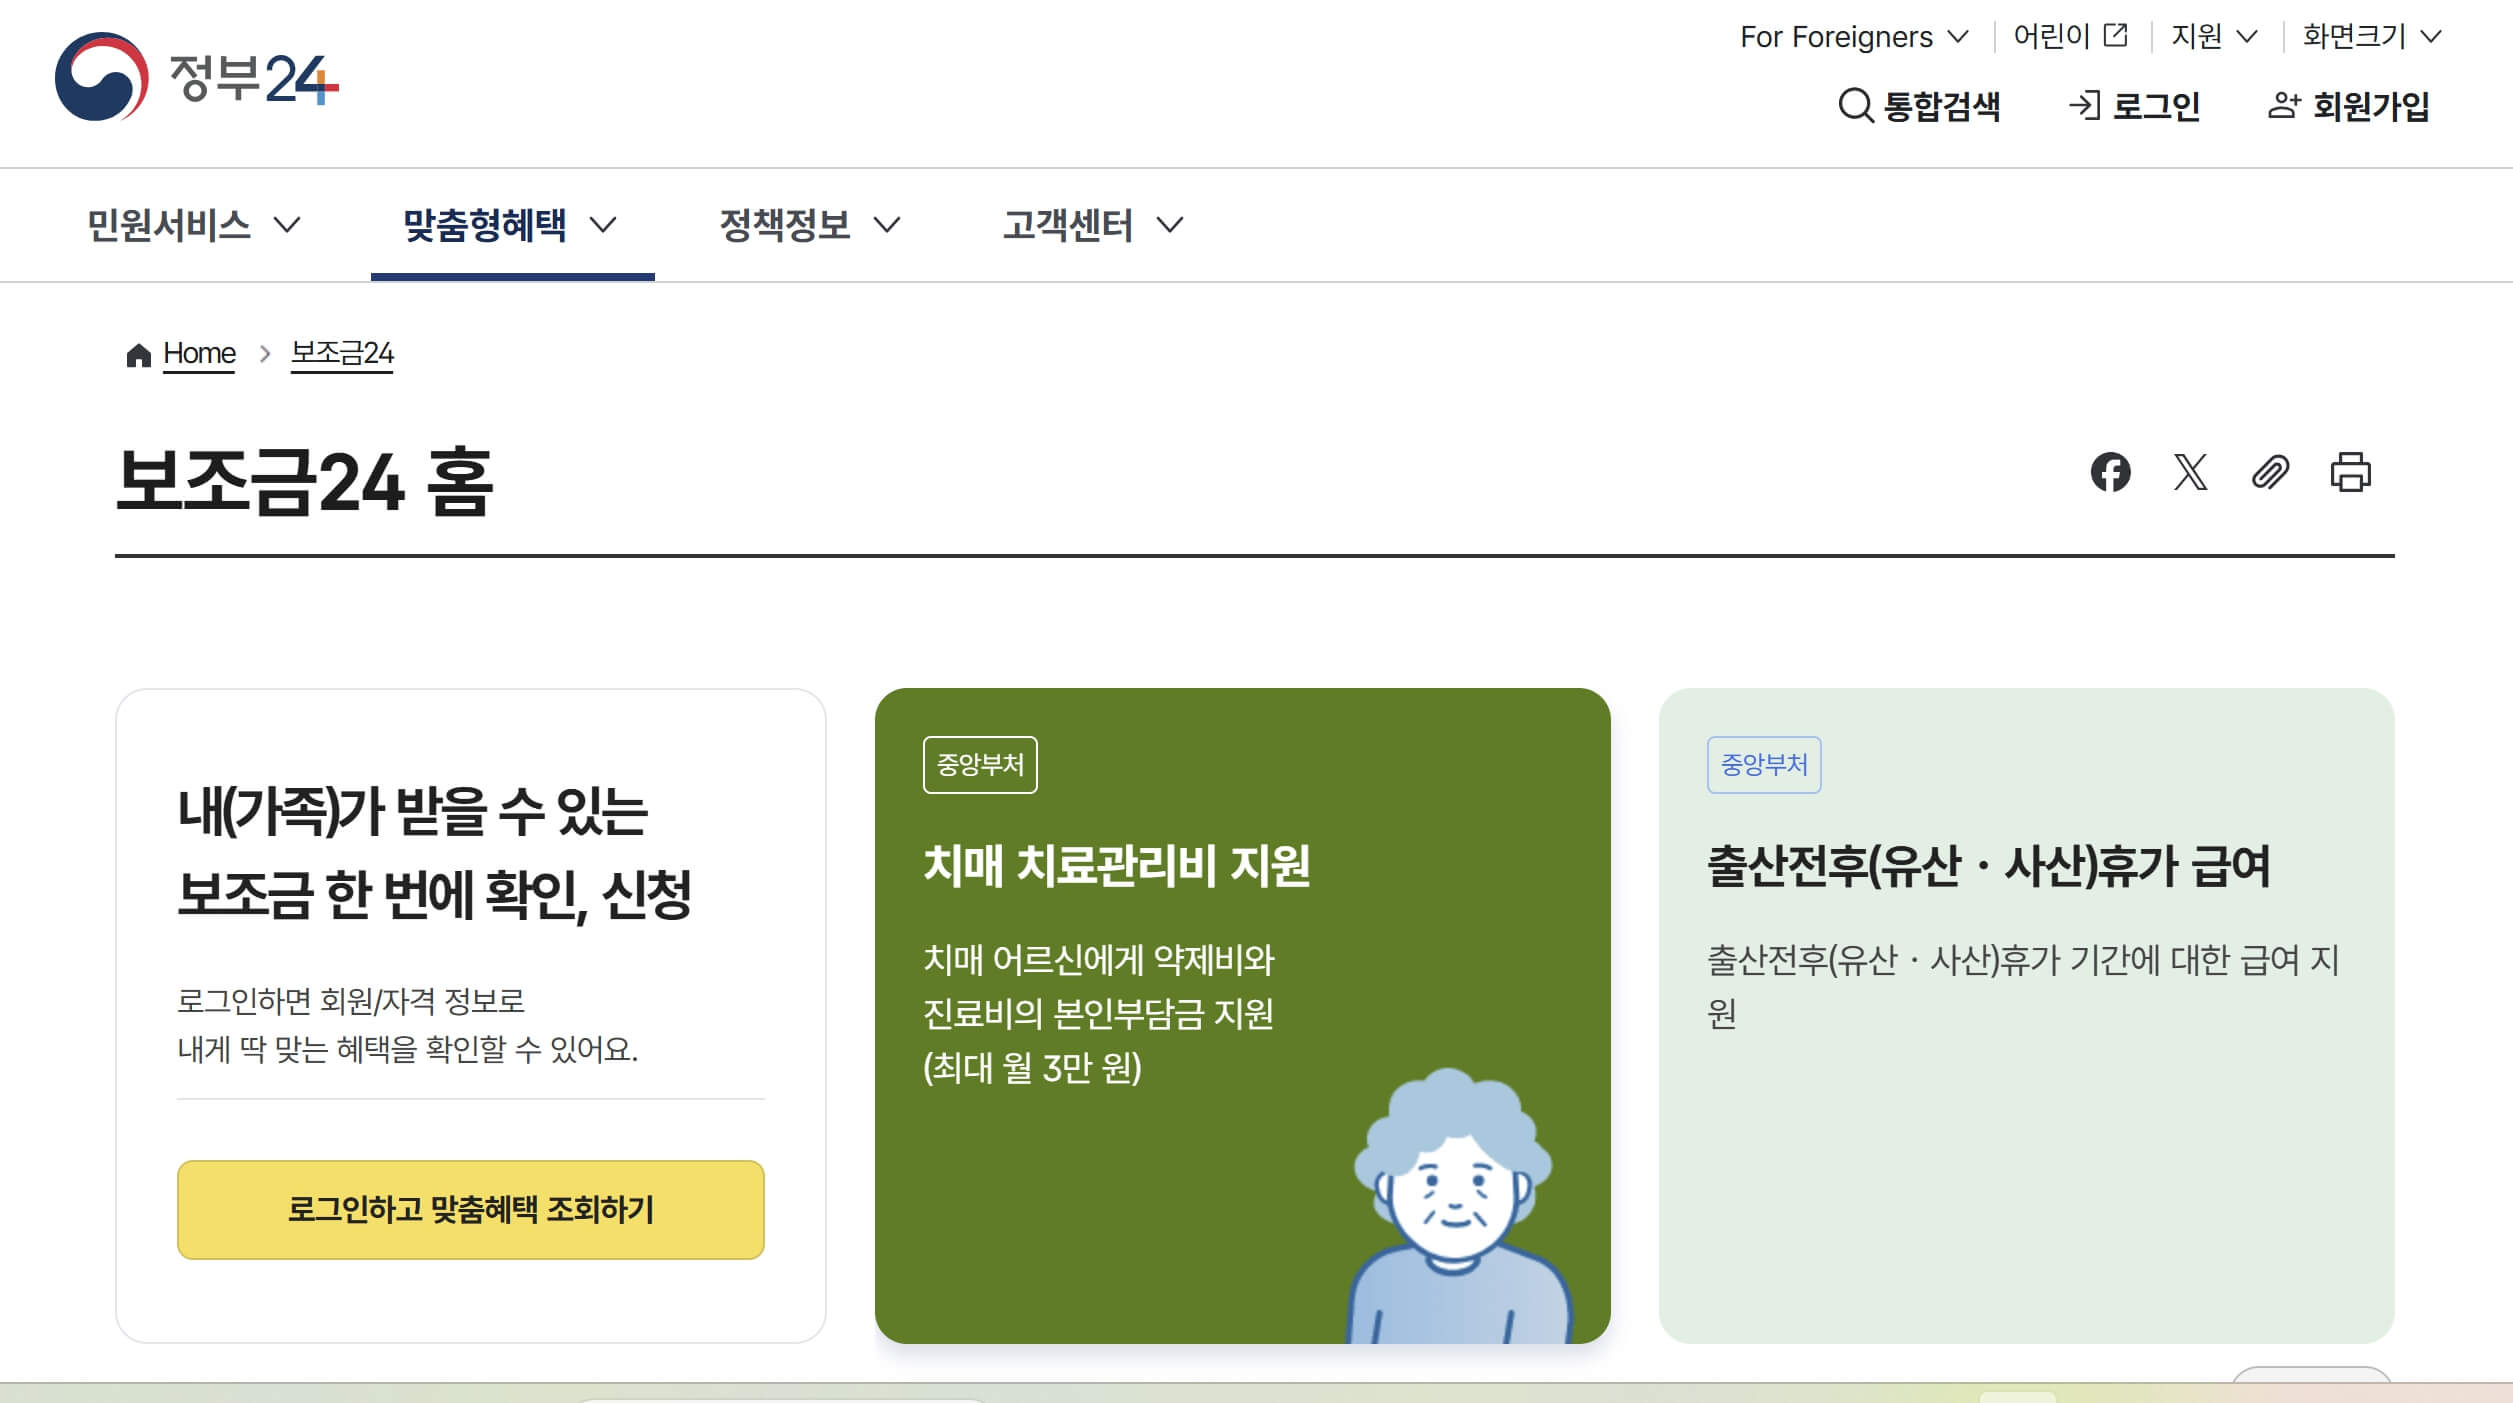
Task: Expand the 화면크기 screen size dropdown
Action: tap(2371, 37)
